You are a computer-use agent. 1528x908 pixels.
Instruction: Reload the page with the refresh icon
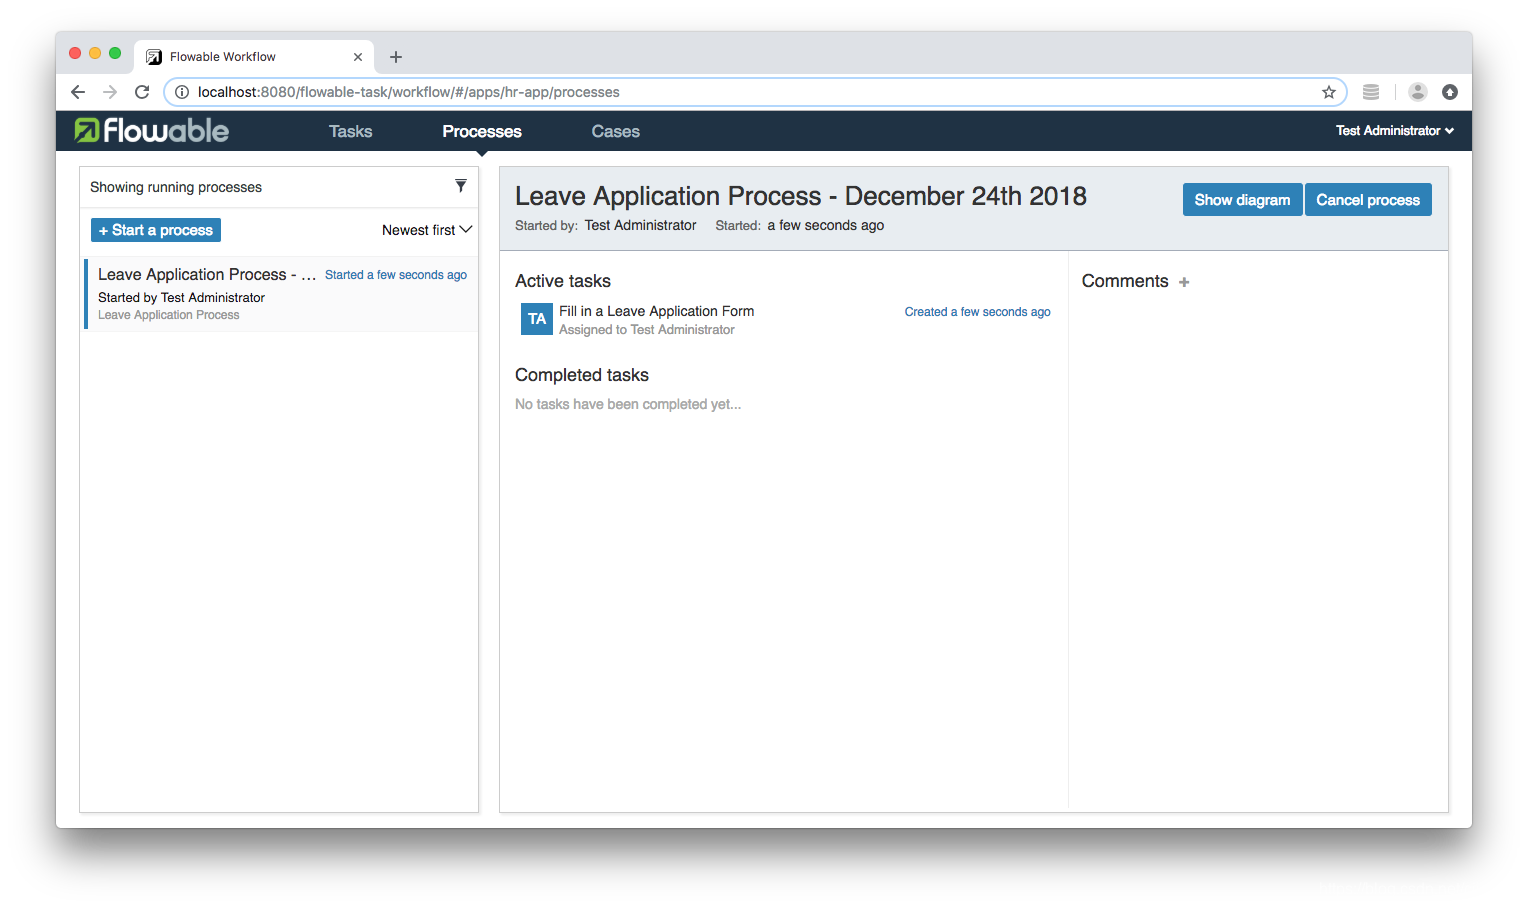(142, 92)
